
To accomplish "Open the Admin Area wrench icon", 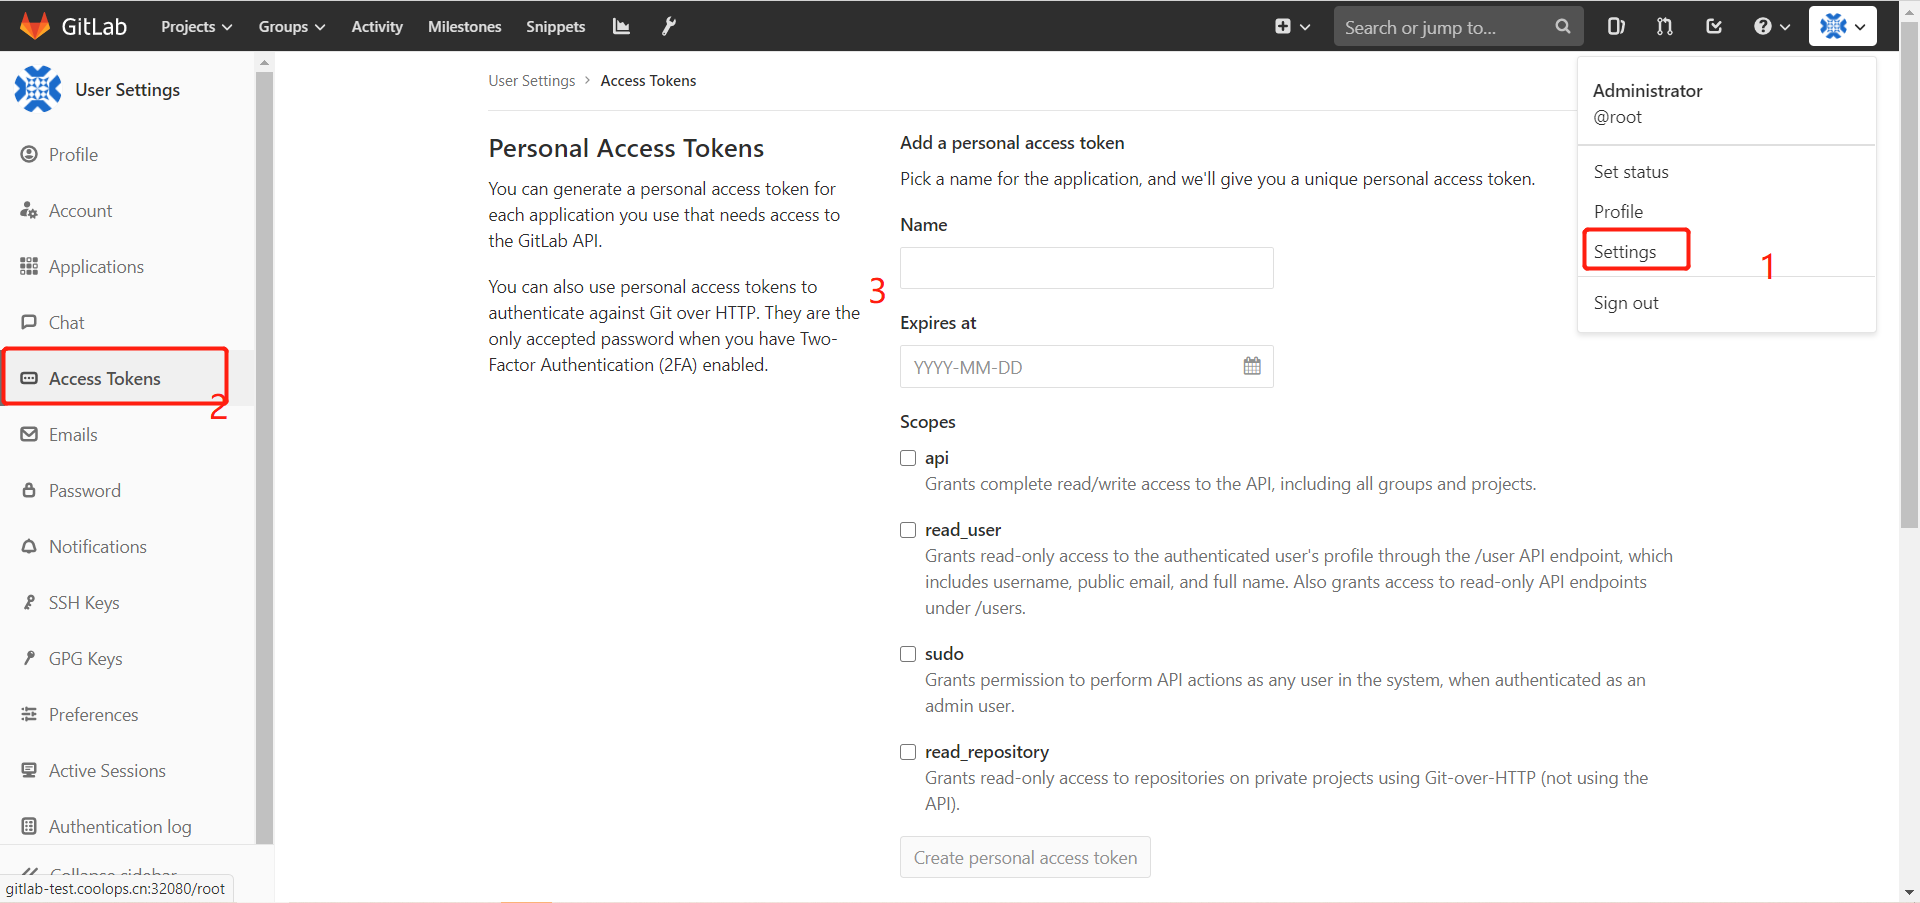I will [669, 26].
